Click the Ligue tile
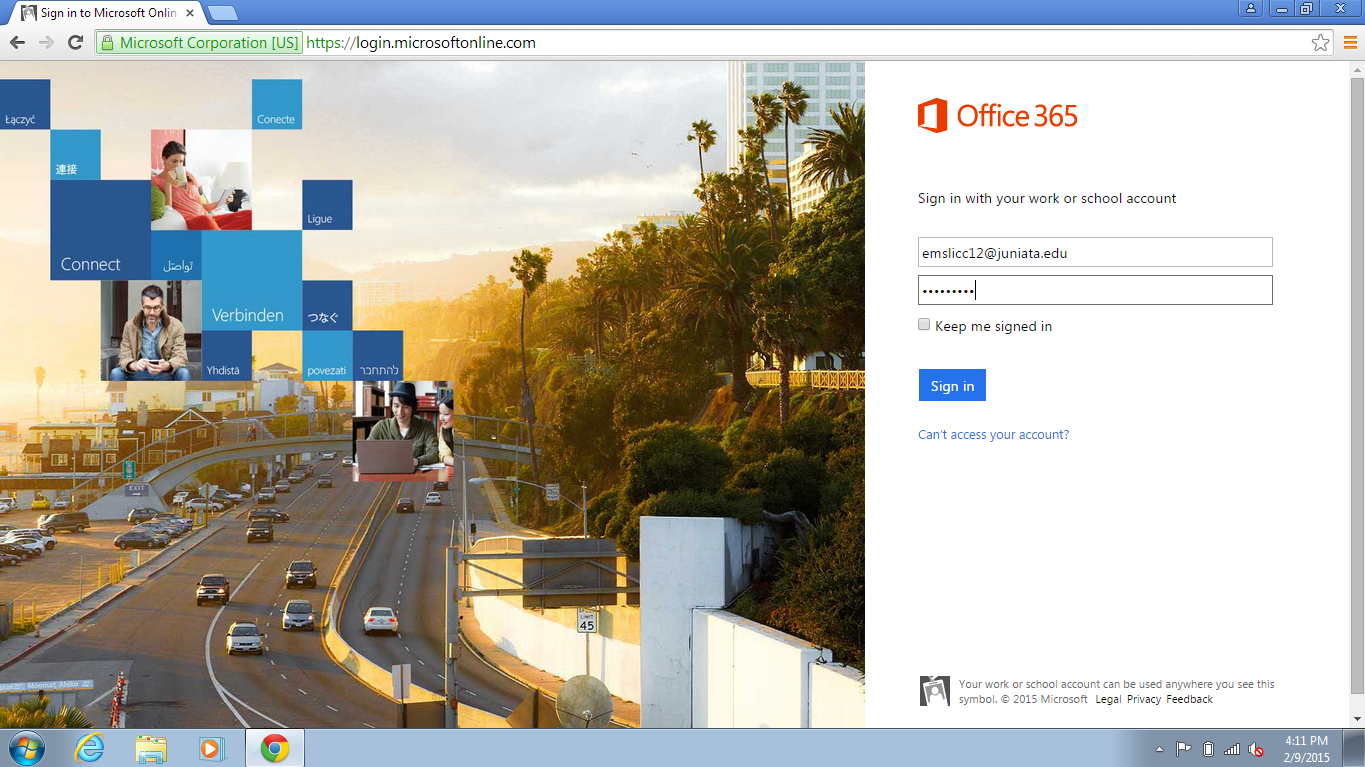1365x767 pixels. coord(327,205)
